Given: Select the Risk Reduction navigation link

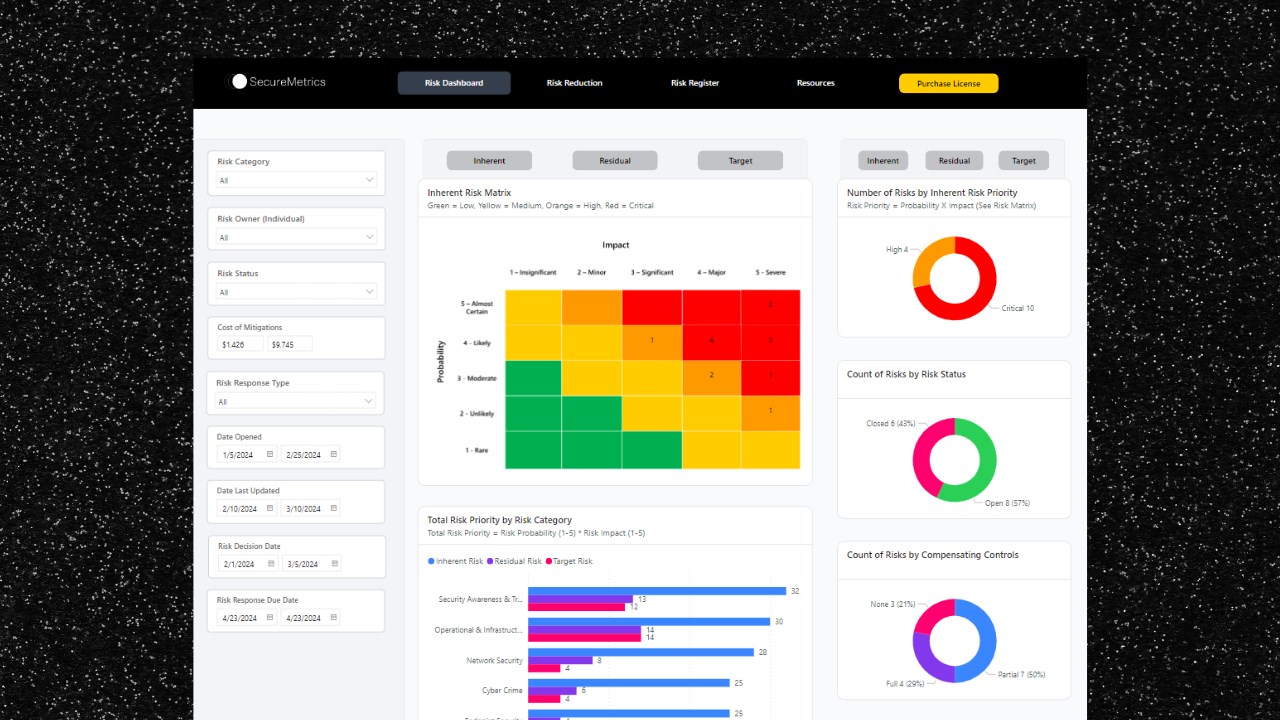Looking at the screenshot, I should [574, 83].
